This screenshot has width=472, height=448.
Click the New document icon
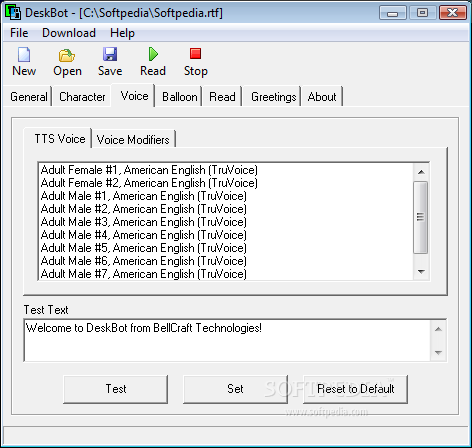point(24,55)
